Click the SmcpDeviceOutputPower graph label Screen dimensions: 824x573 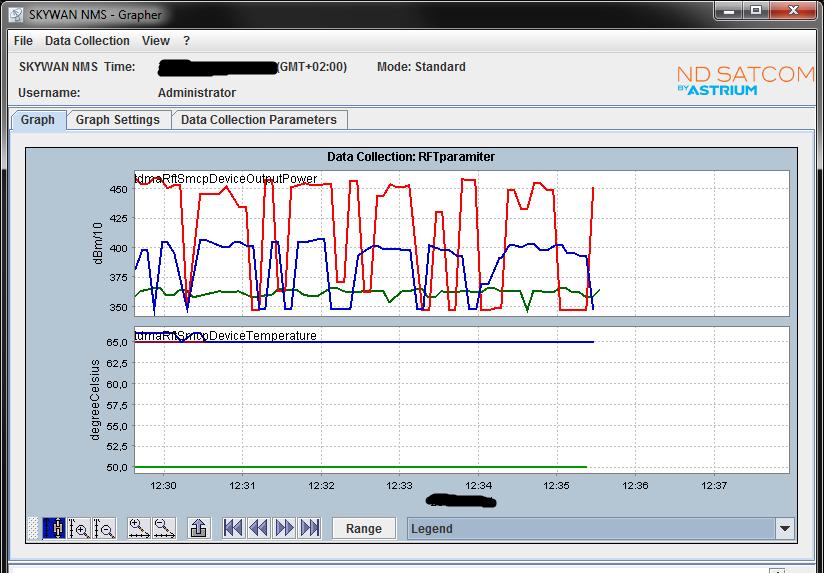tap(226, 179)
